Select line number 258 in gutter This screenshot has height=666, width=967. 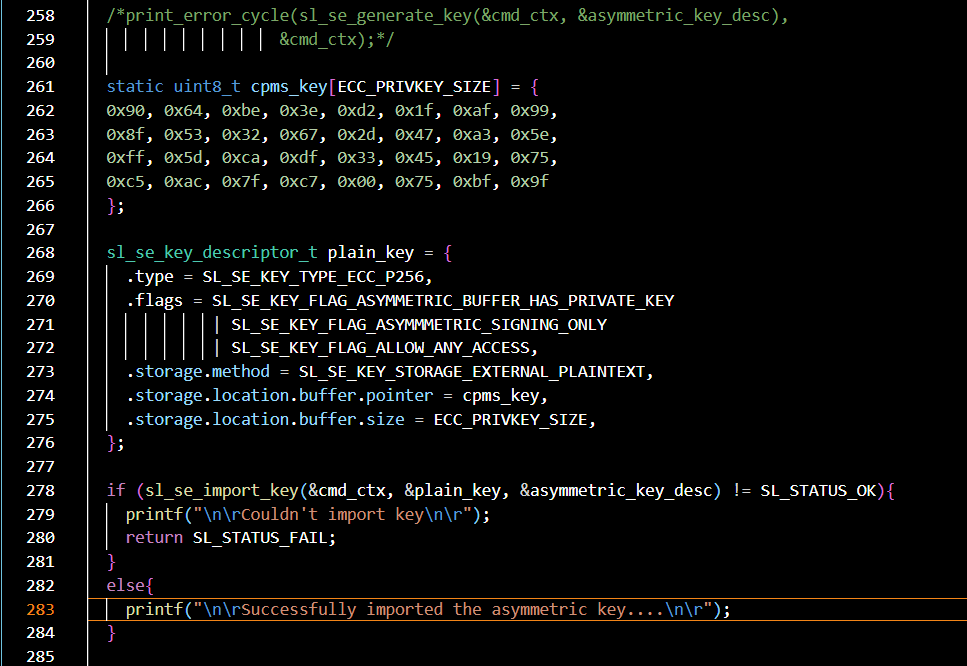(x=41, y=15)
